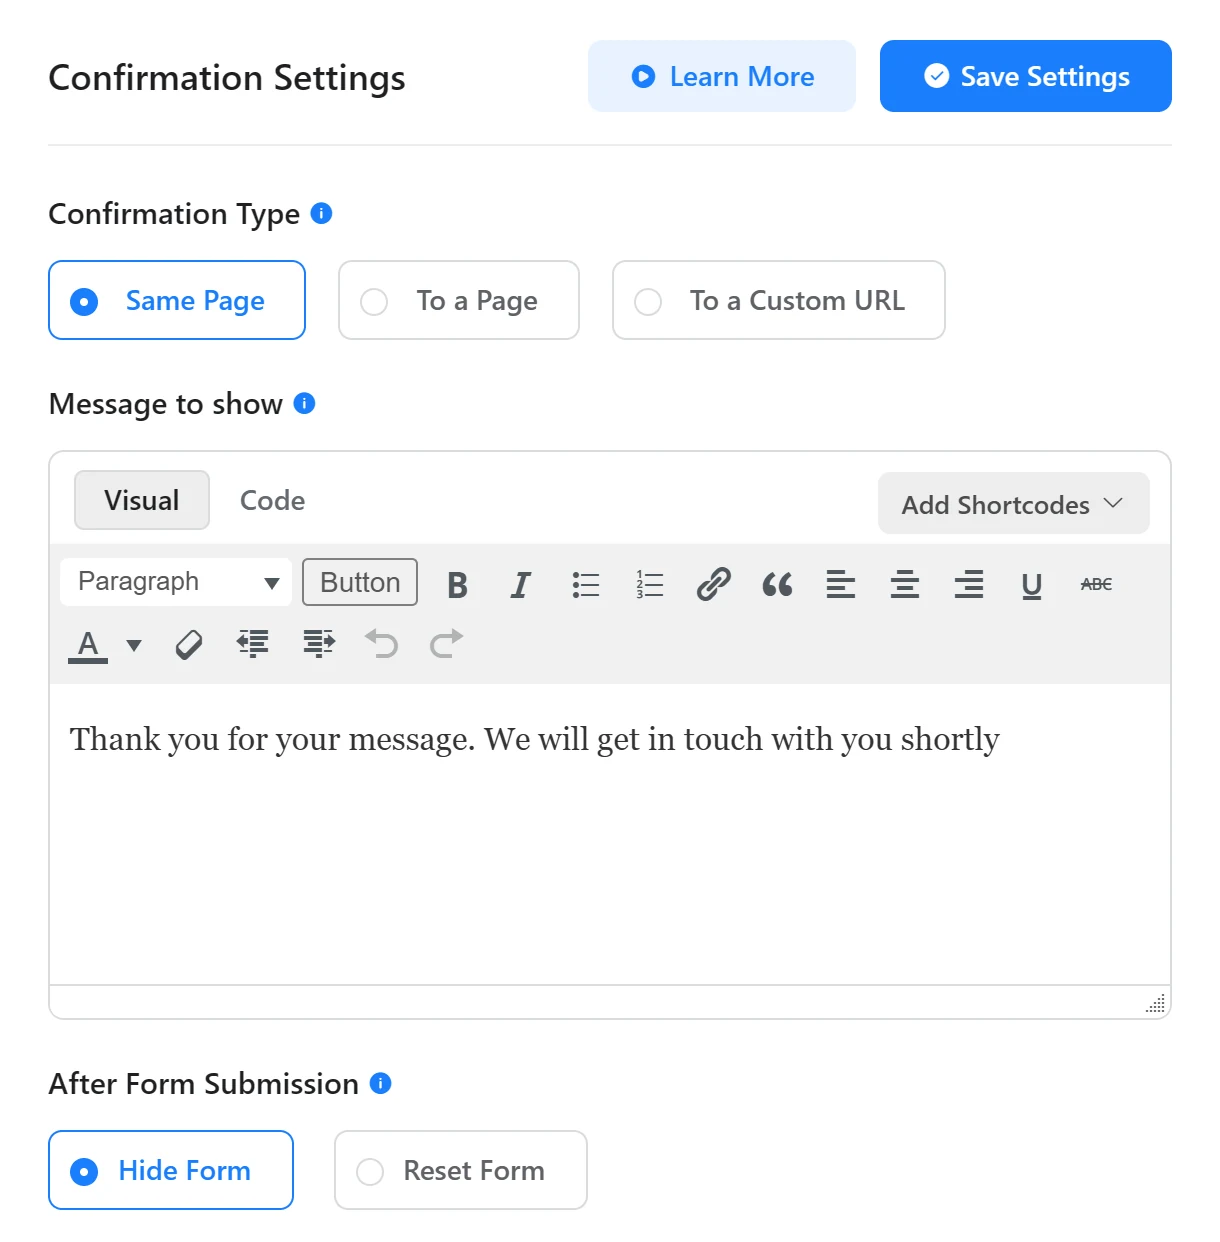
Task: Toggle italic formatting in editor toolbar
Action: (x=520, y=584)
